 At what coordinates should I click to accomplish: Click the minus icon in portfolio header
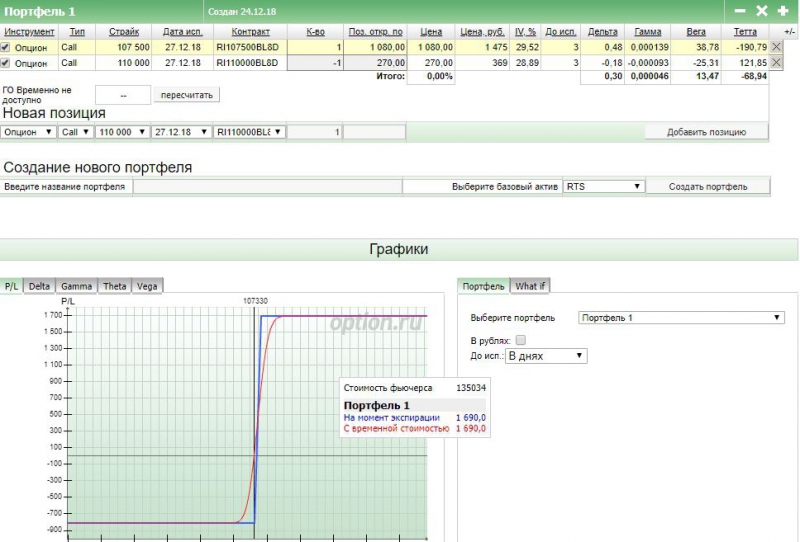[740, 11]
